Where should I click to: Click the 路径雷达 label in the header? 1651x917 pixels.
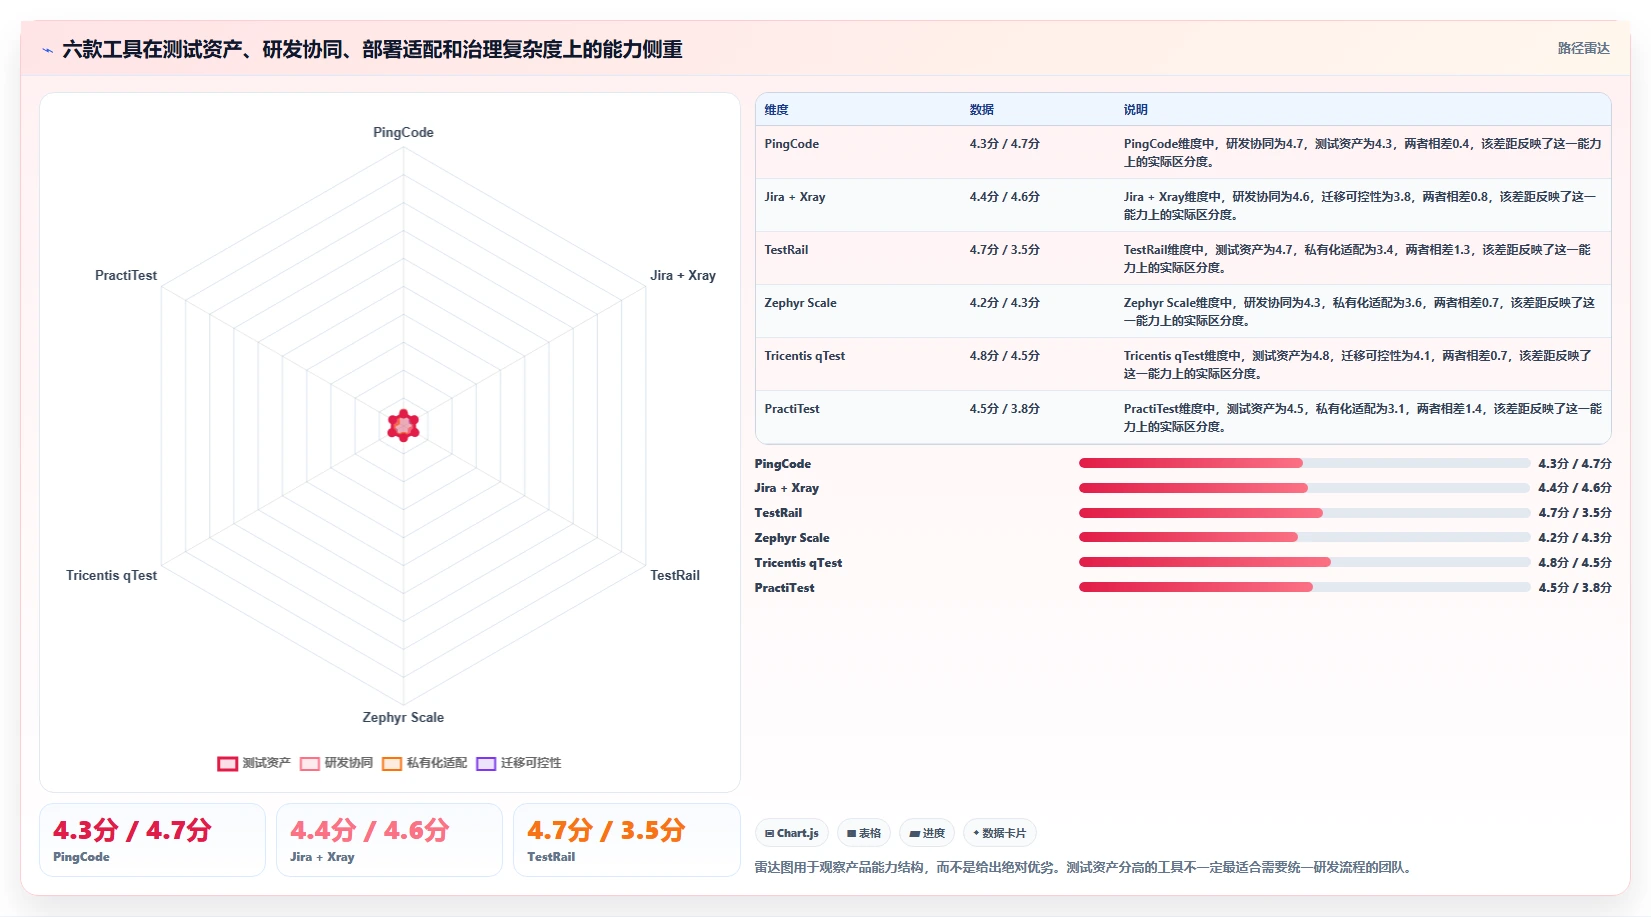pos(1584,48)
